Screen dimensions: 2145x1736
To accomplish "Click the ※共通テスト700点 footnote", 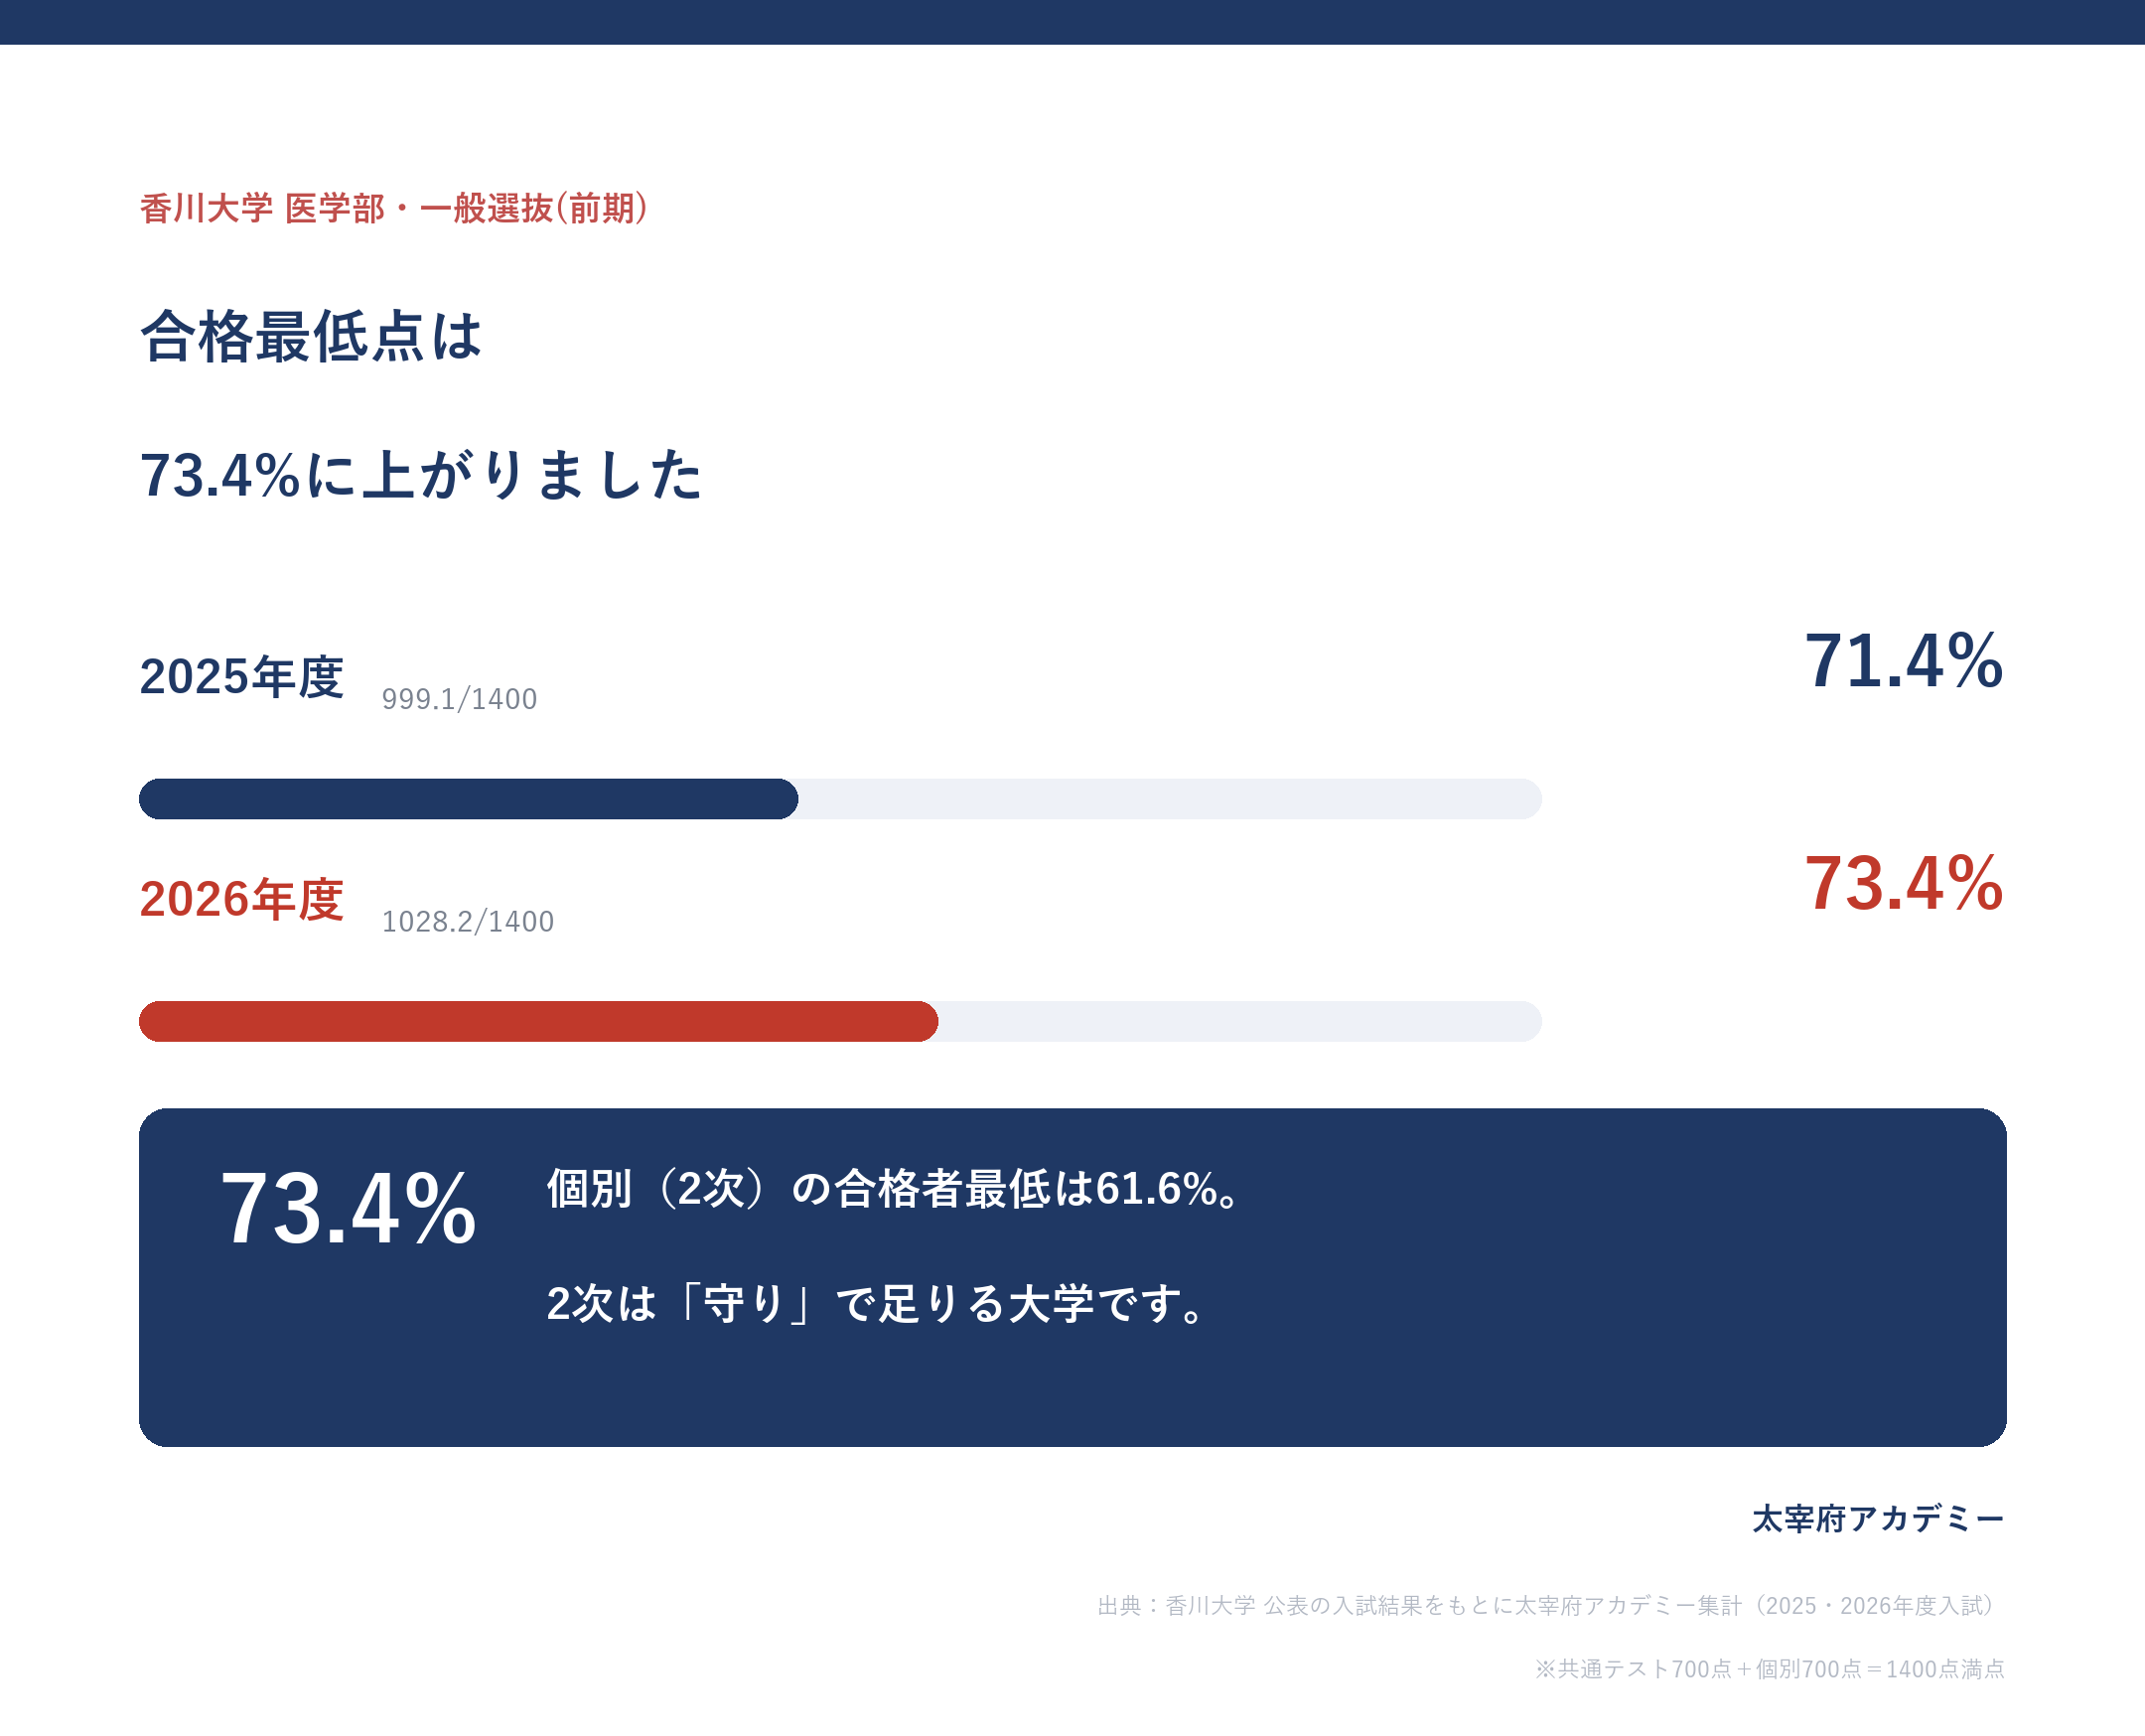I will (1770, 1669).
